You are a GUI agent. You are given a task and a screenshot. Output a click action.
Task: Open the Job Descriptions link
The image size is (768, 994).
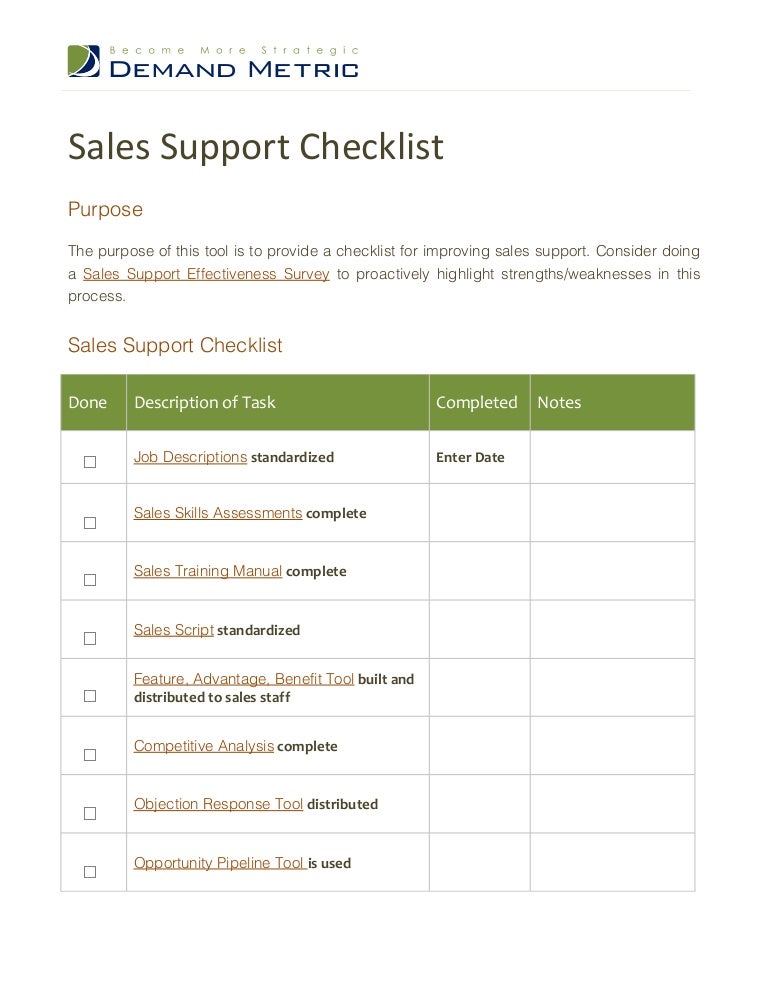[190, 457]
